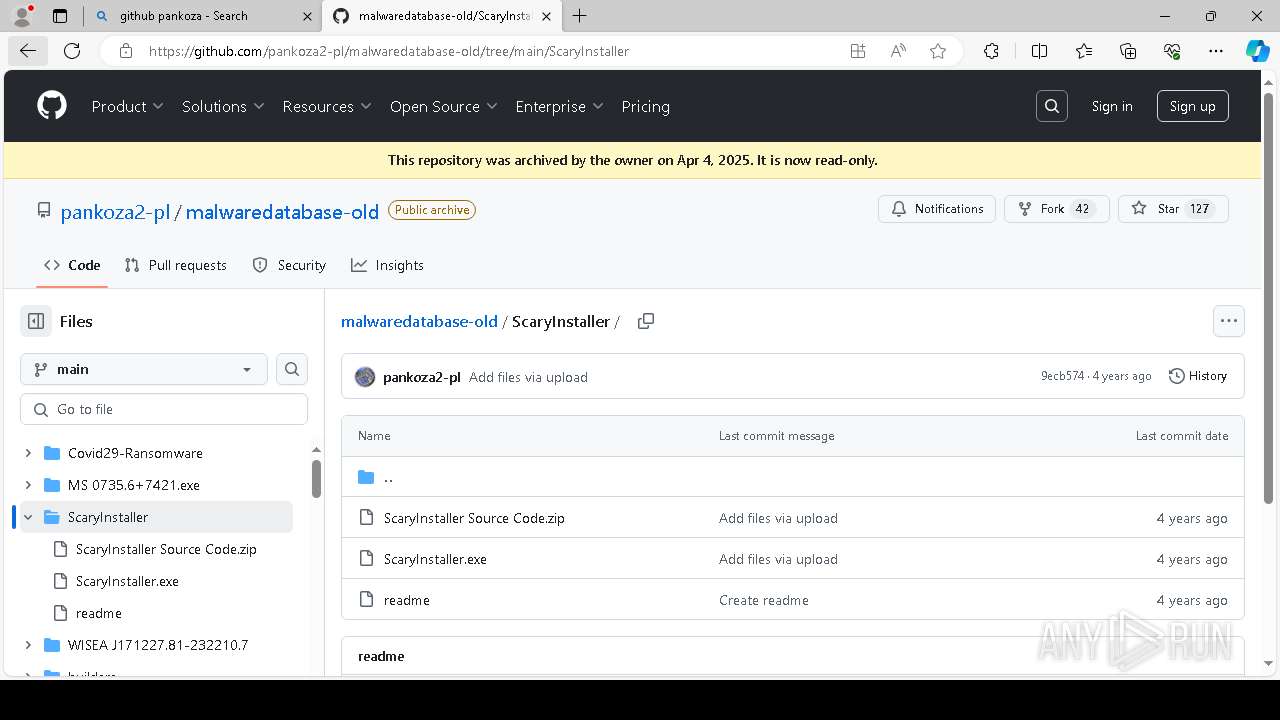Open the three-dots more options menu
1280x720 pixels.
pyautogui.click(x=1229, y=321)
